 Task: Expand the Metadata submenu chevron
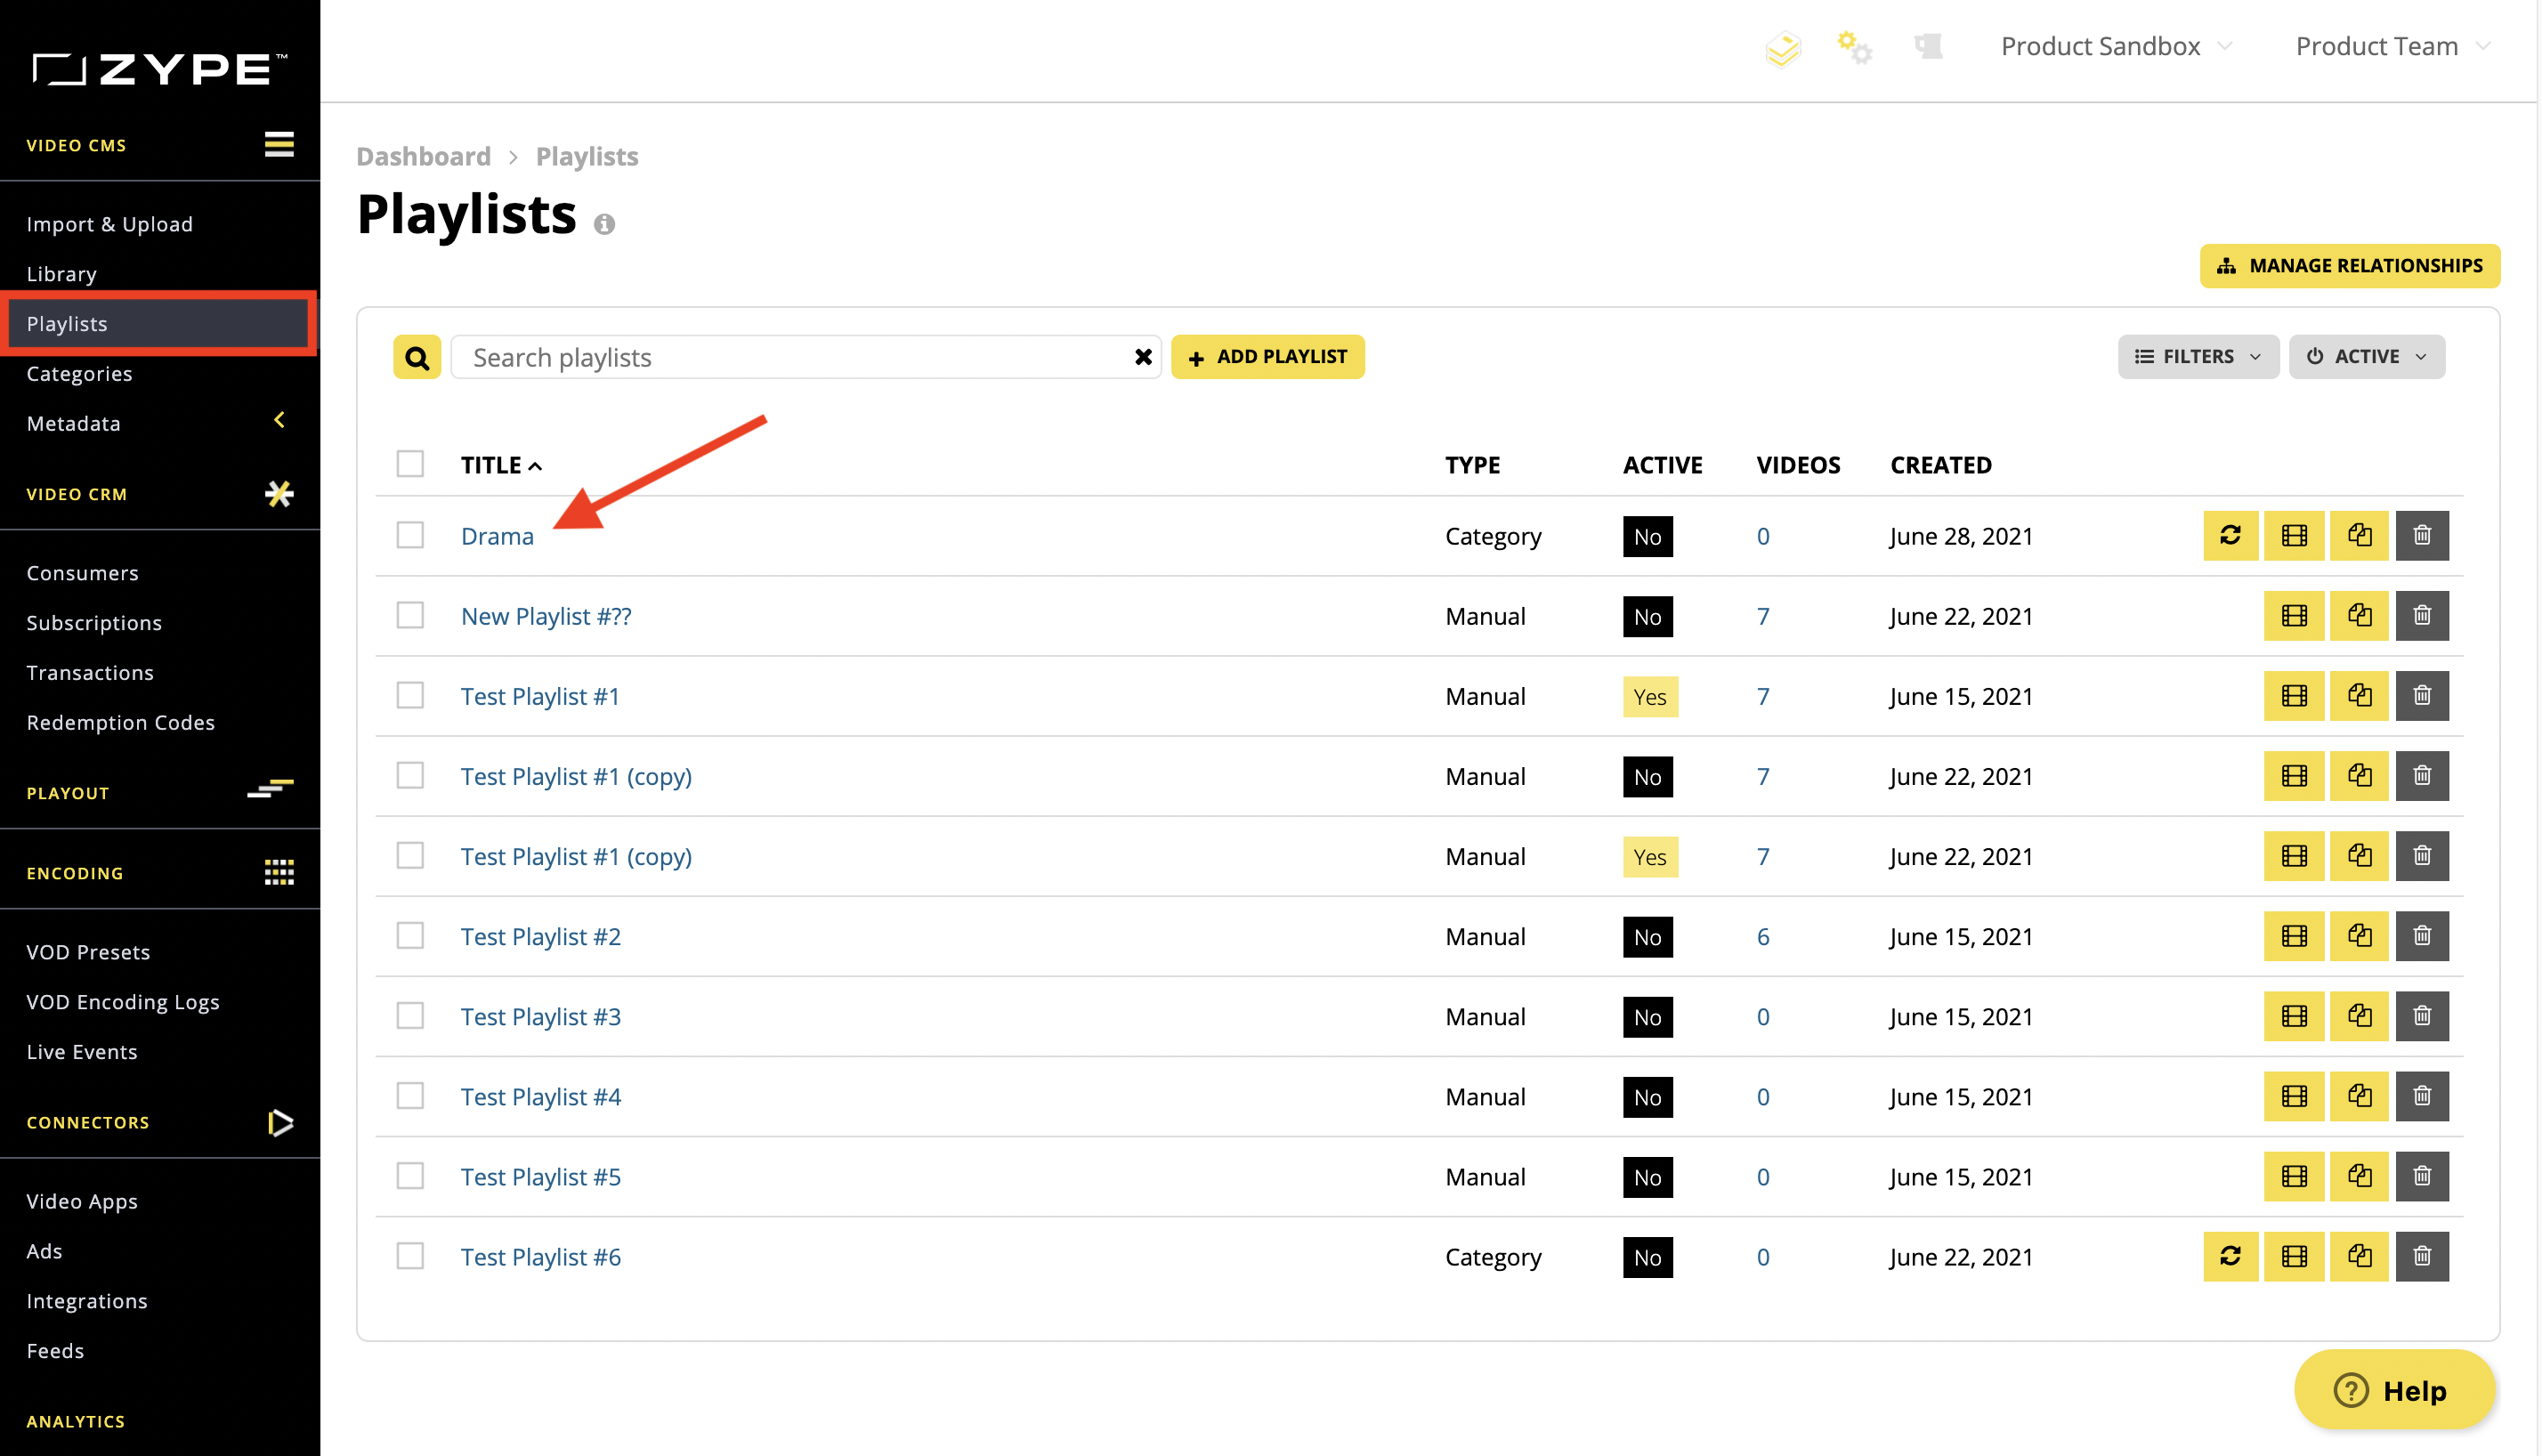coord(280,421)
